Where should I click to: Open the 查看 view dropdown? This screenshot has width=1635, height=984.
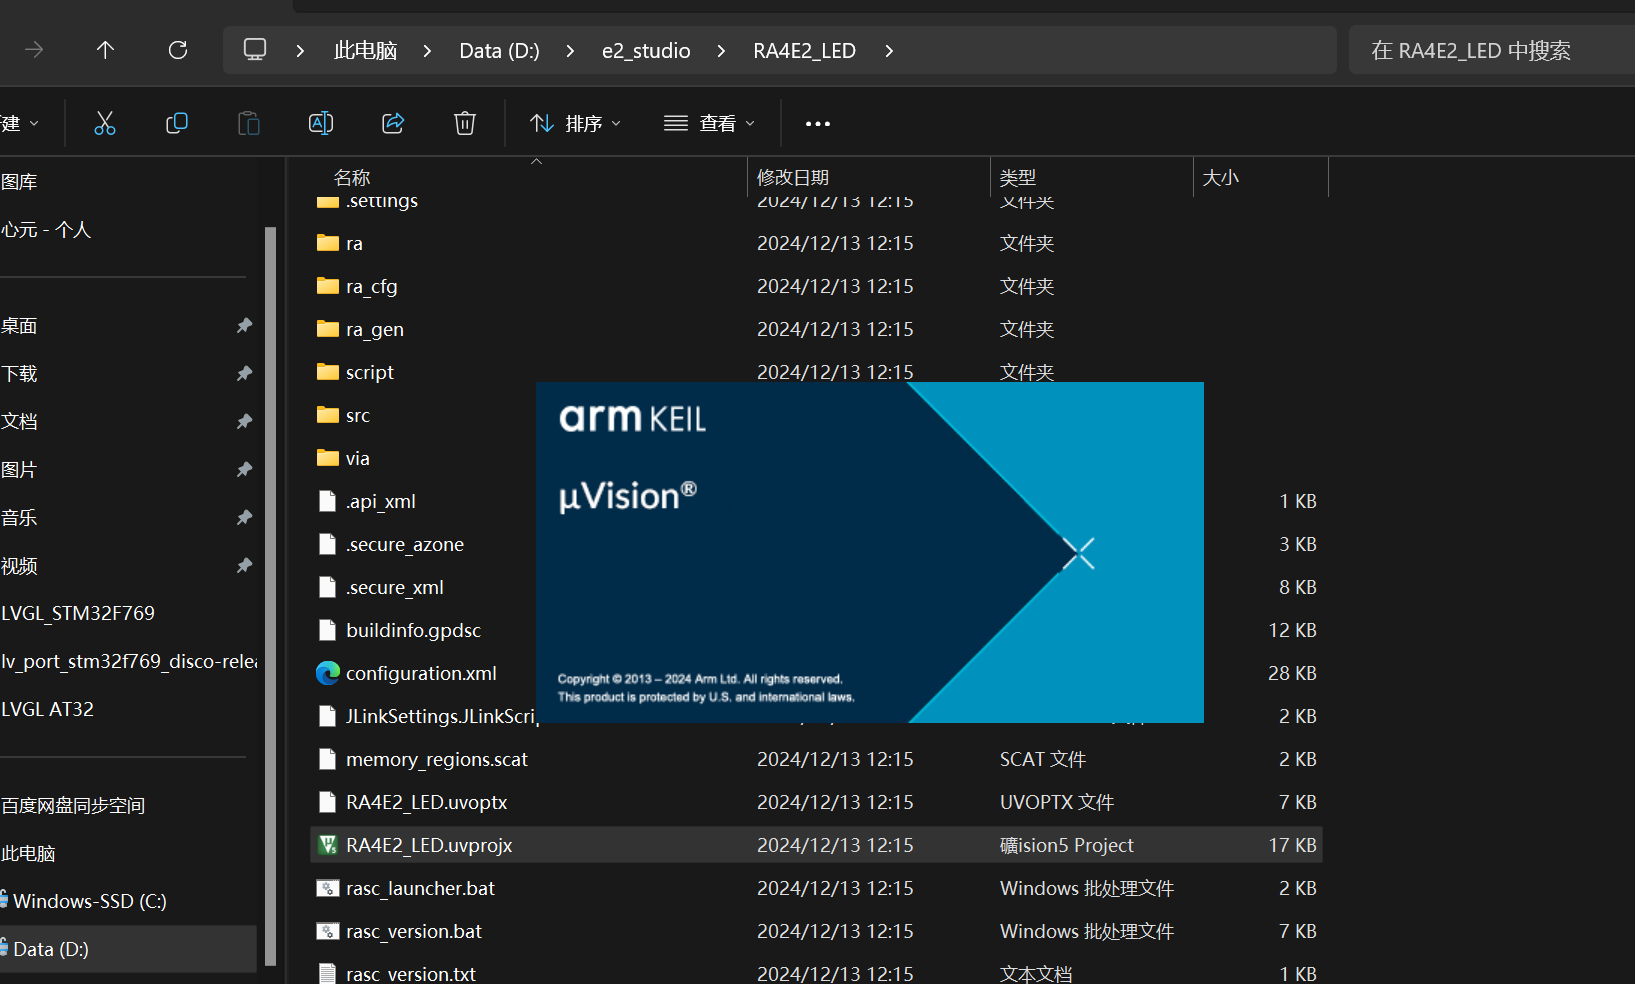click(709, 123)
